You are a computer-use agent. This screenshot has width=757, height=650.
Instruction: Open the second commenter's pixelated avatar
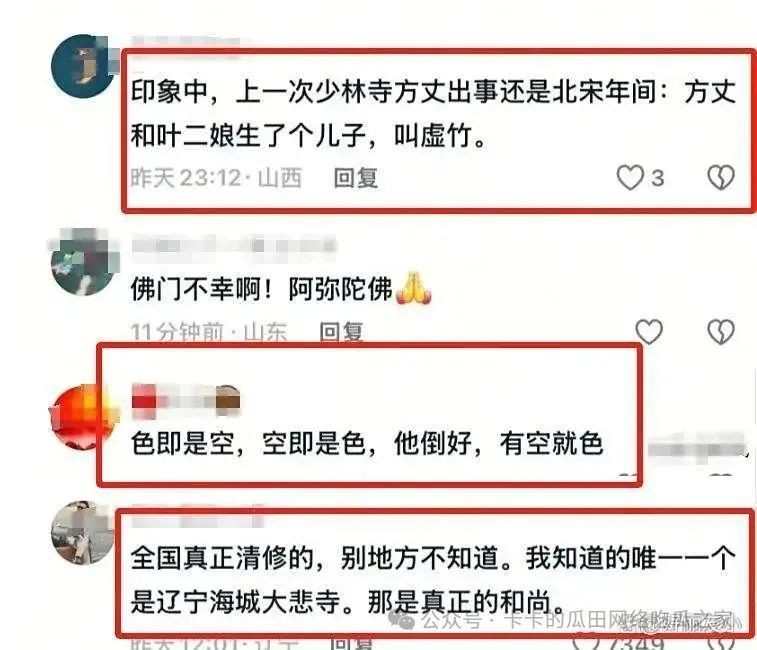click(83, 263)
